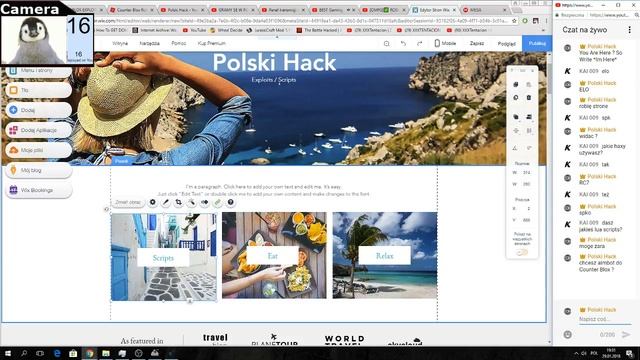Click the I'm a paragraph text block

(264, 191)
